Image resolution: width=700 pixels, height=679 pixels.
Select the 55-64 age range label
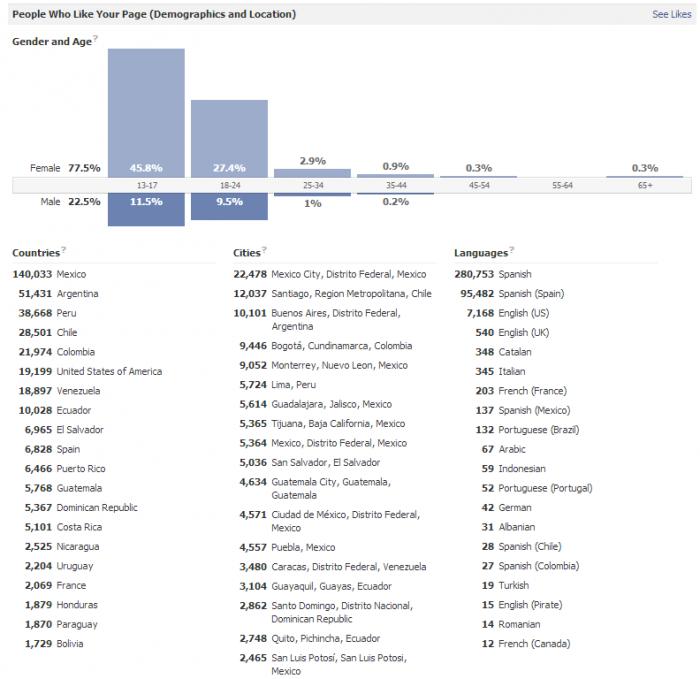[x=562, y=185]
